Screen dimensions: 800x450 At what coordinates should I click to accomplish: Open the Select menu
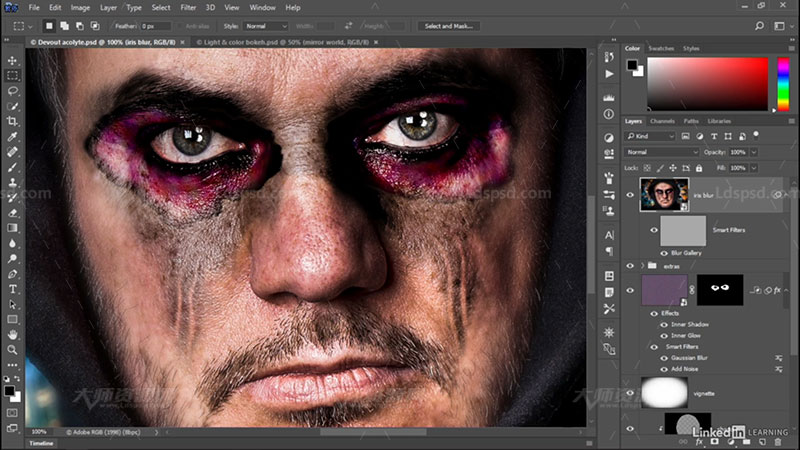click(161, 8)
